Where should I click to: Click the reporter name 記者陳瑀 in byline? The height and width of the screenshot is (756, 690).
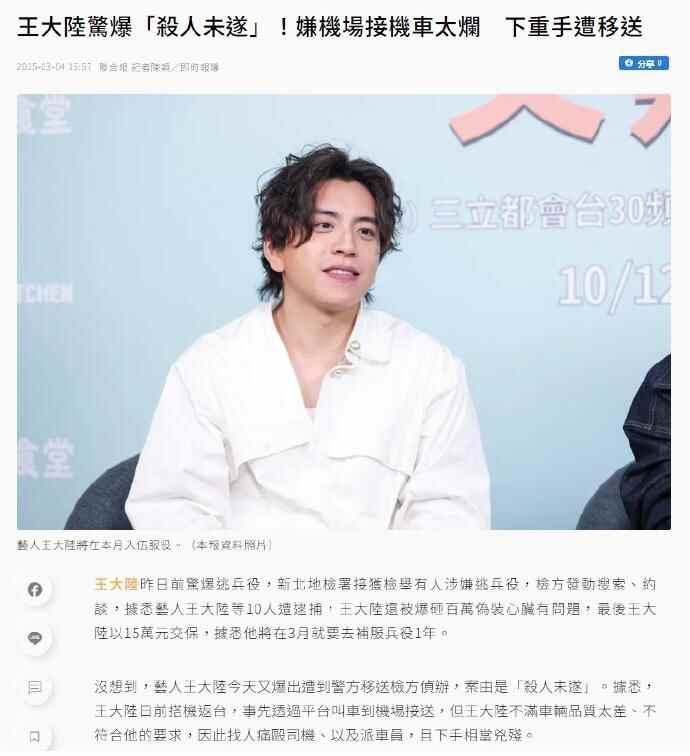click(151, 67)
